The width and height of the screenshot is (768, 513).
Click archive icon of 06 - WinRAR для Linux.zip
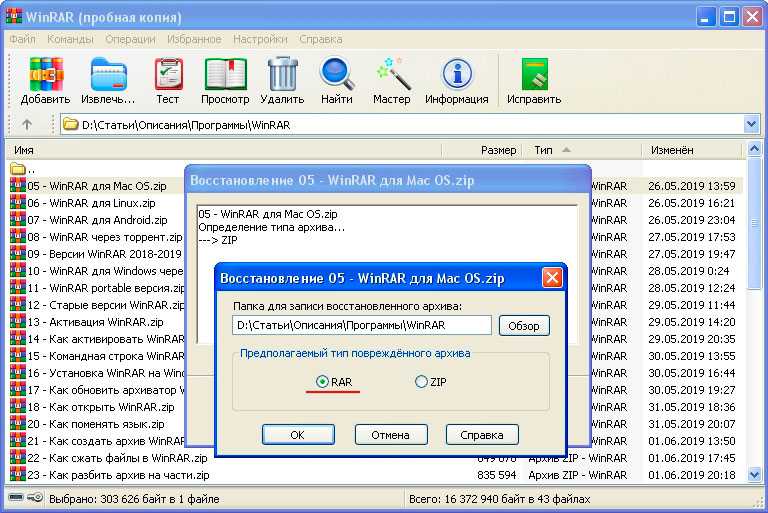tap(18, 203)
